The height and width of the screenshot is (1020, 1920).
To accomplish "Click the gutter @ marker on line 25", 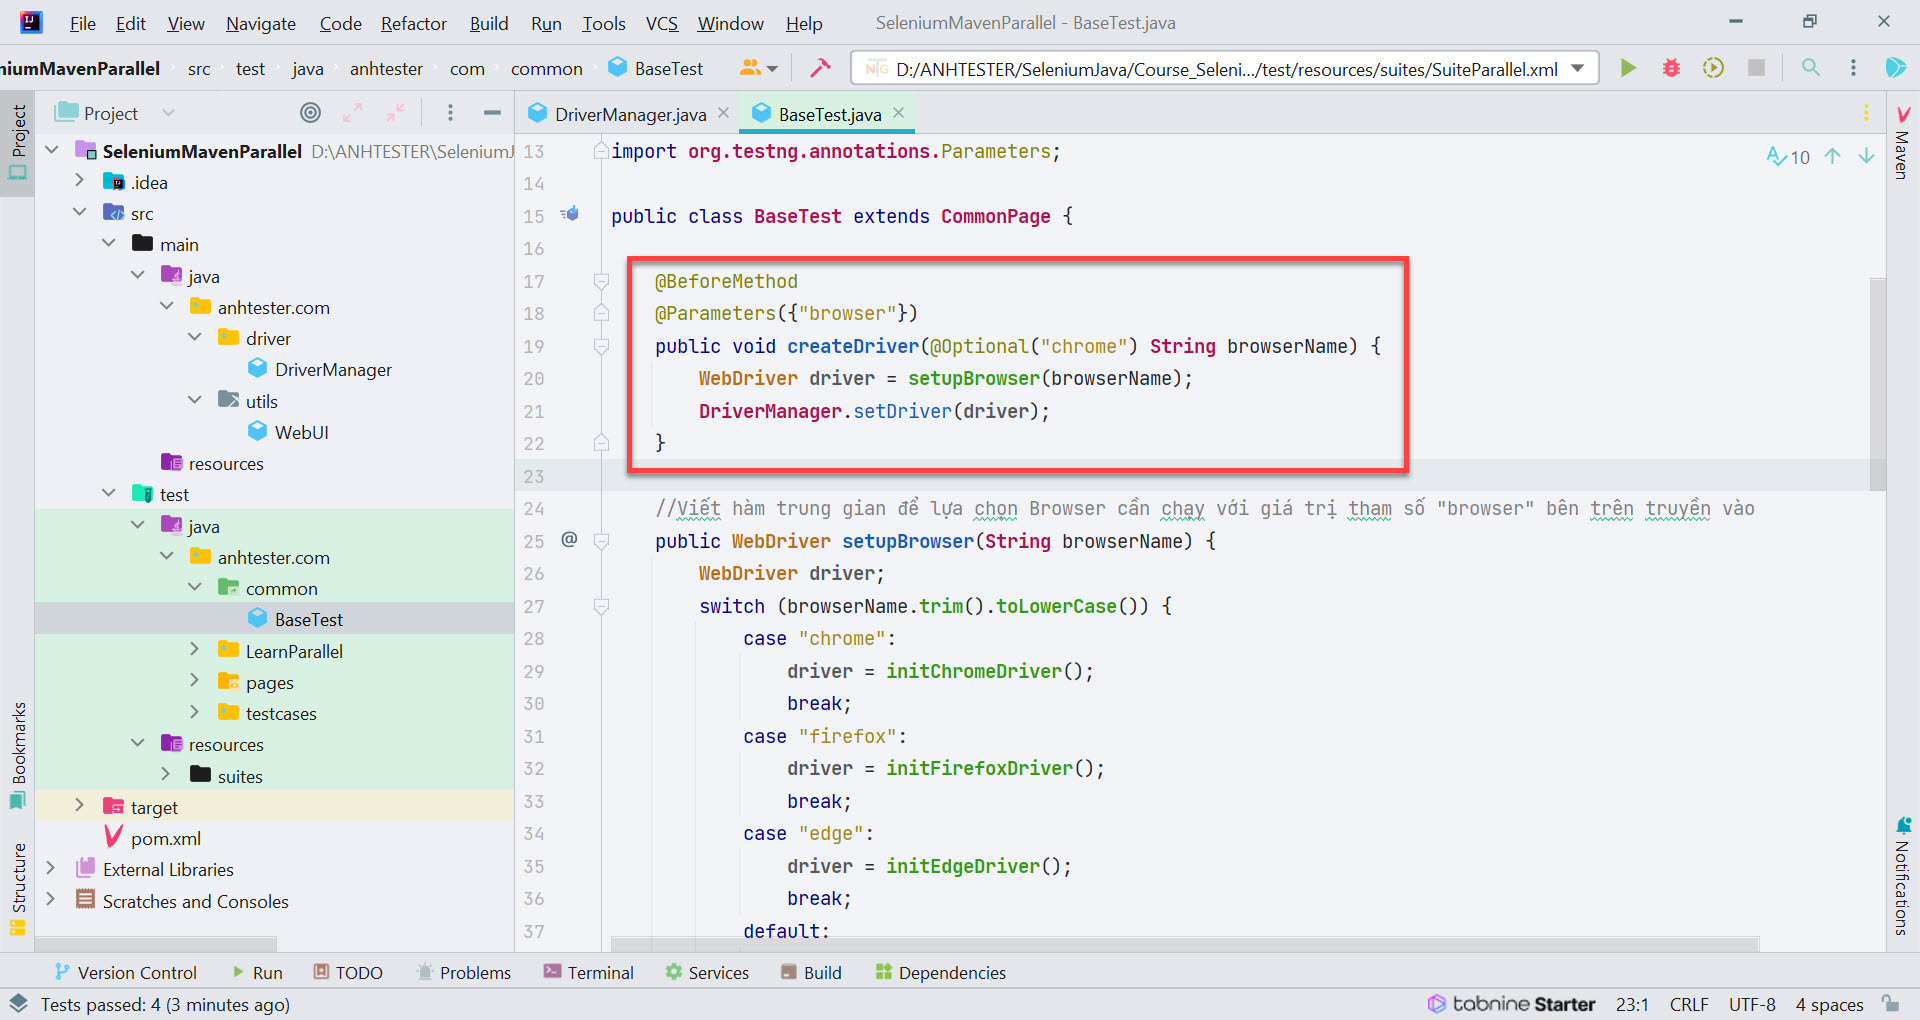I will 569,540.
